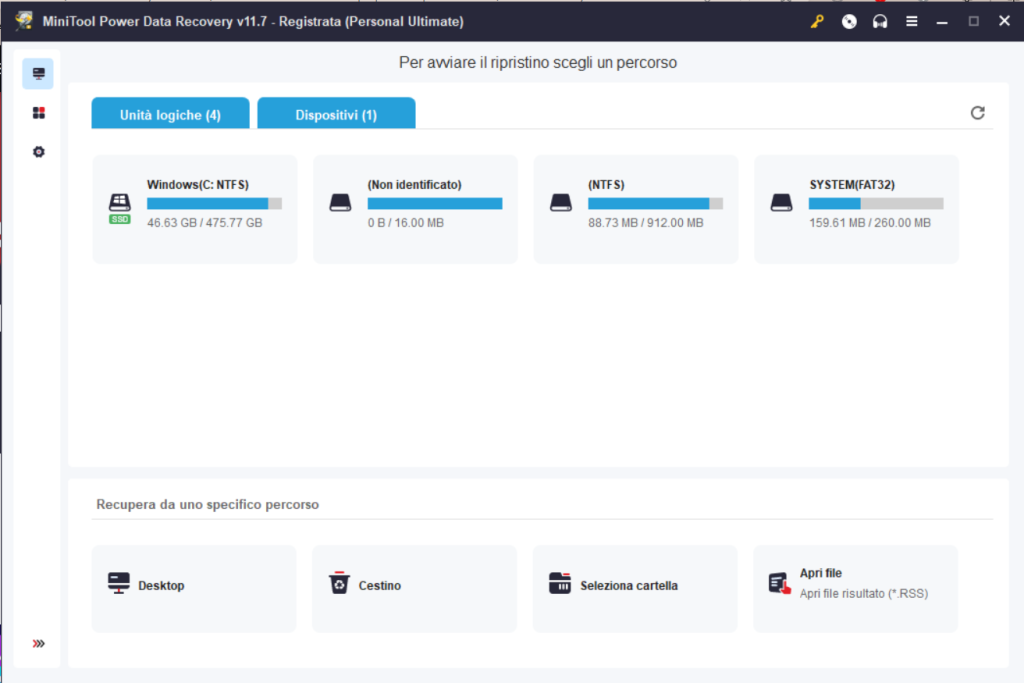Click the 88.73 MB NTFS usage bar
1024x683 pixels.
656,204
